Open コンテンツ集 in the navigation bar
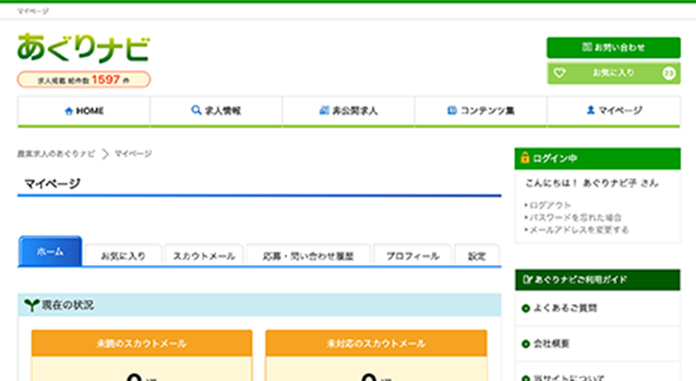The image size is (696, 381). click(481, 111)
